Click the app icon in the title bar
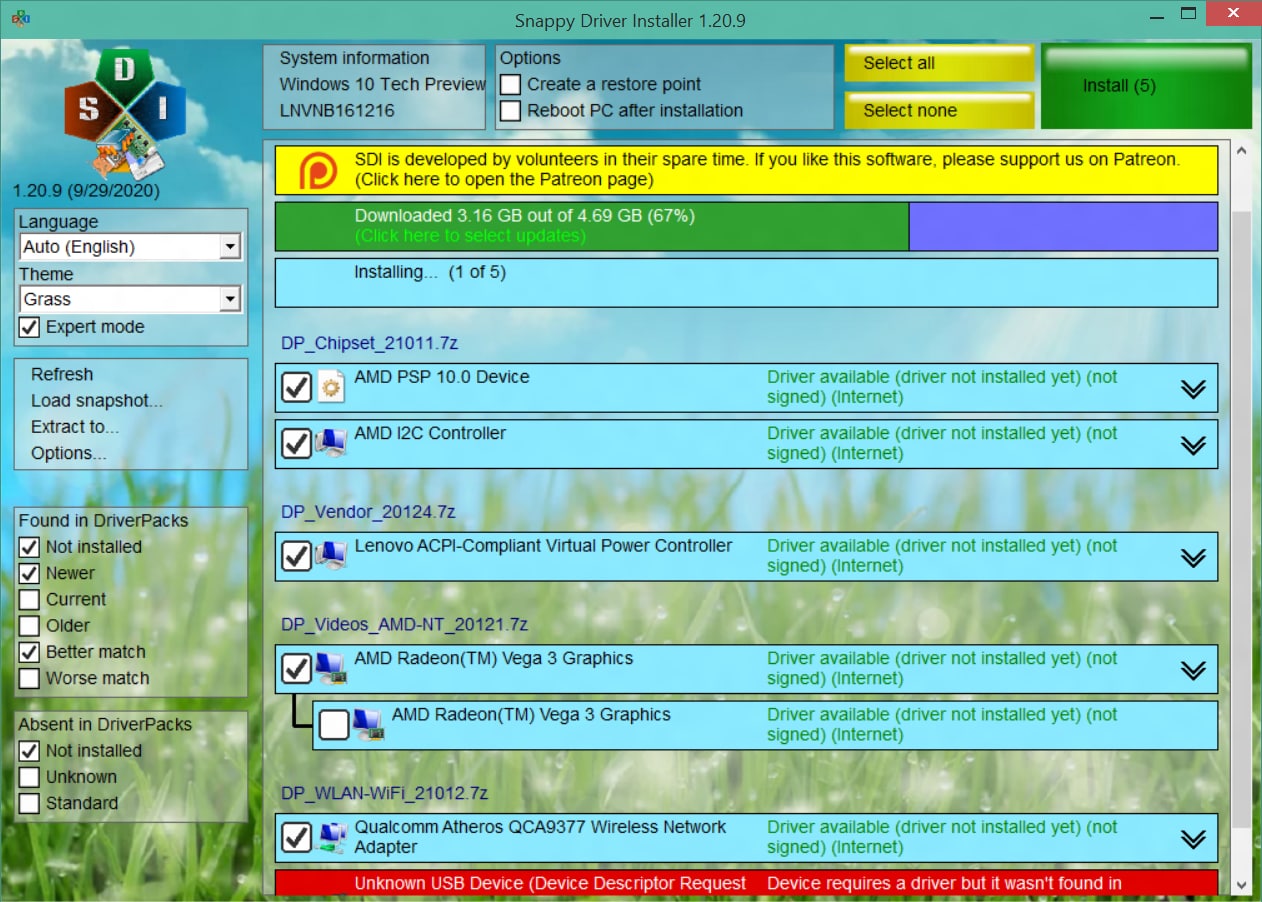The image size is (1262, 902). pyautogui.click(x=20, y=19)
